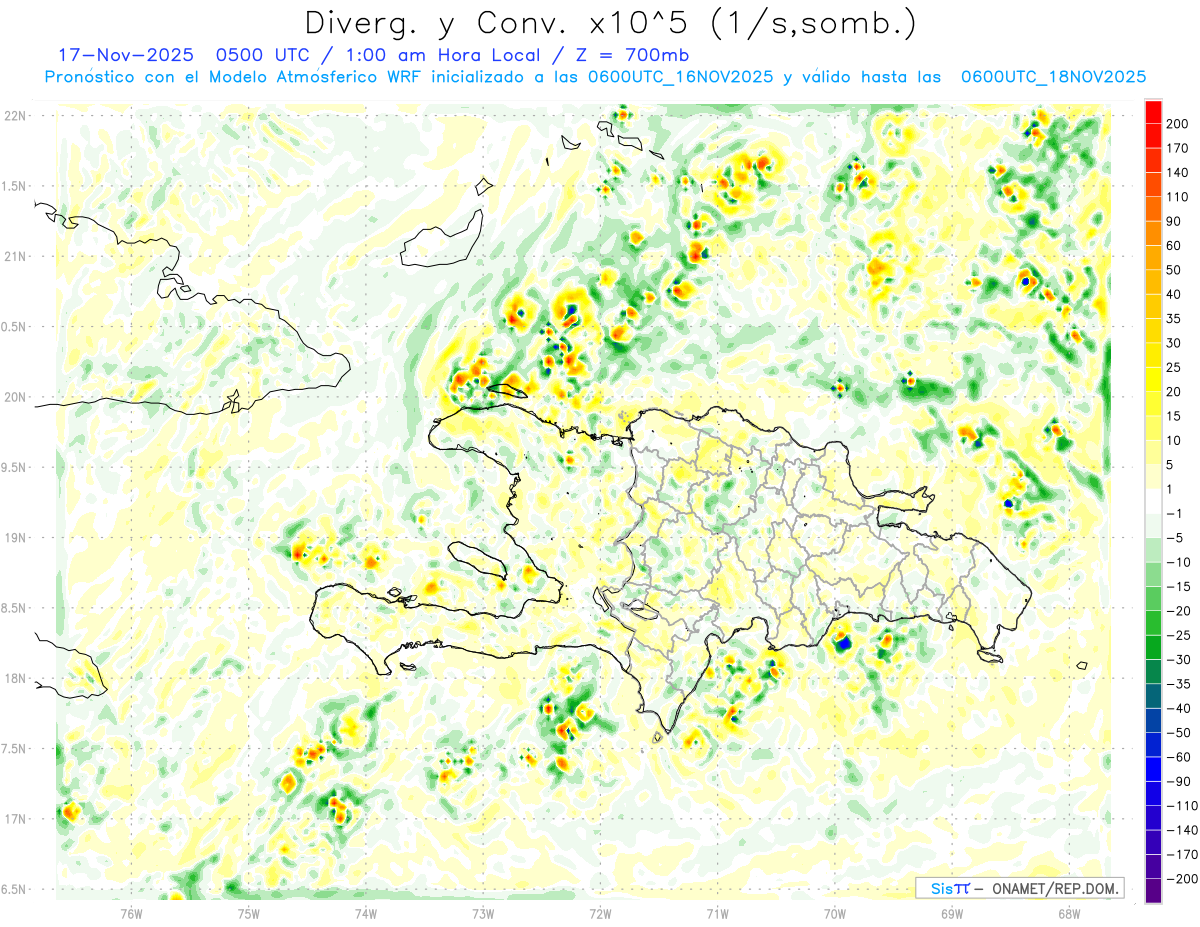Click the "76W" longitude label
The image size is (1200, 927).
131,913
